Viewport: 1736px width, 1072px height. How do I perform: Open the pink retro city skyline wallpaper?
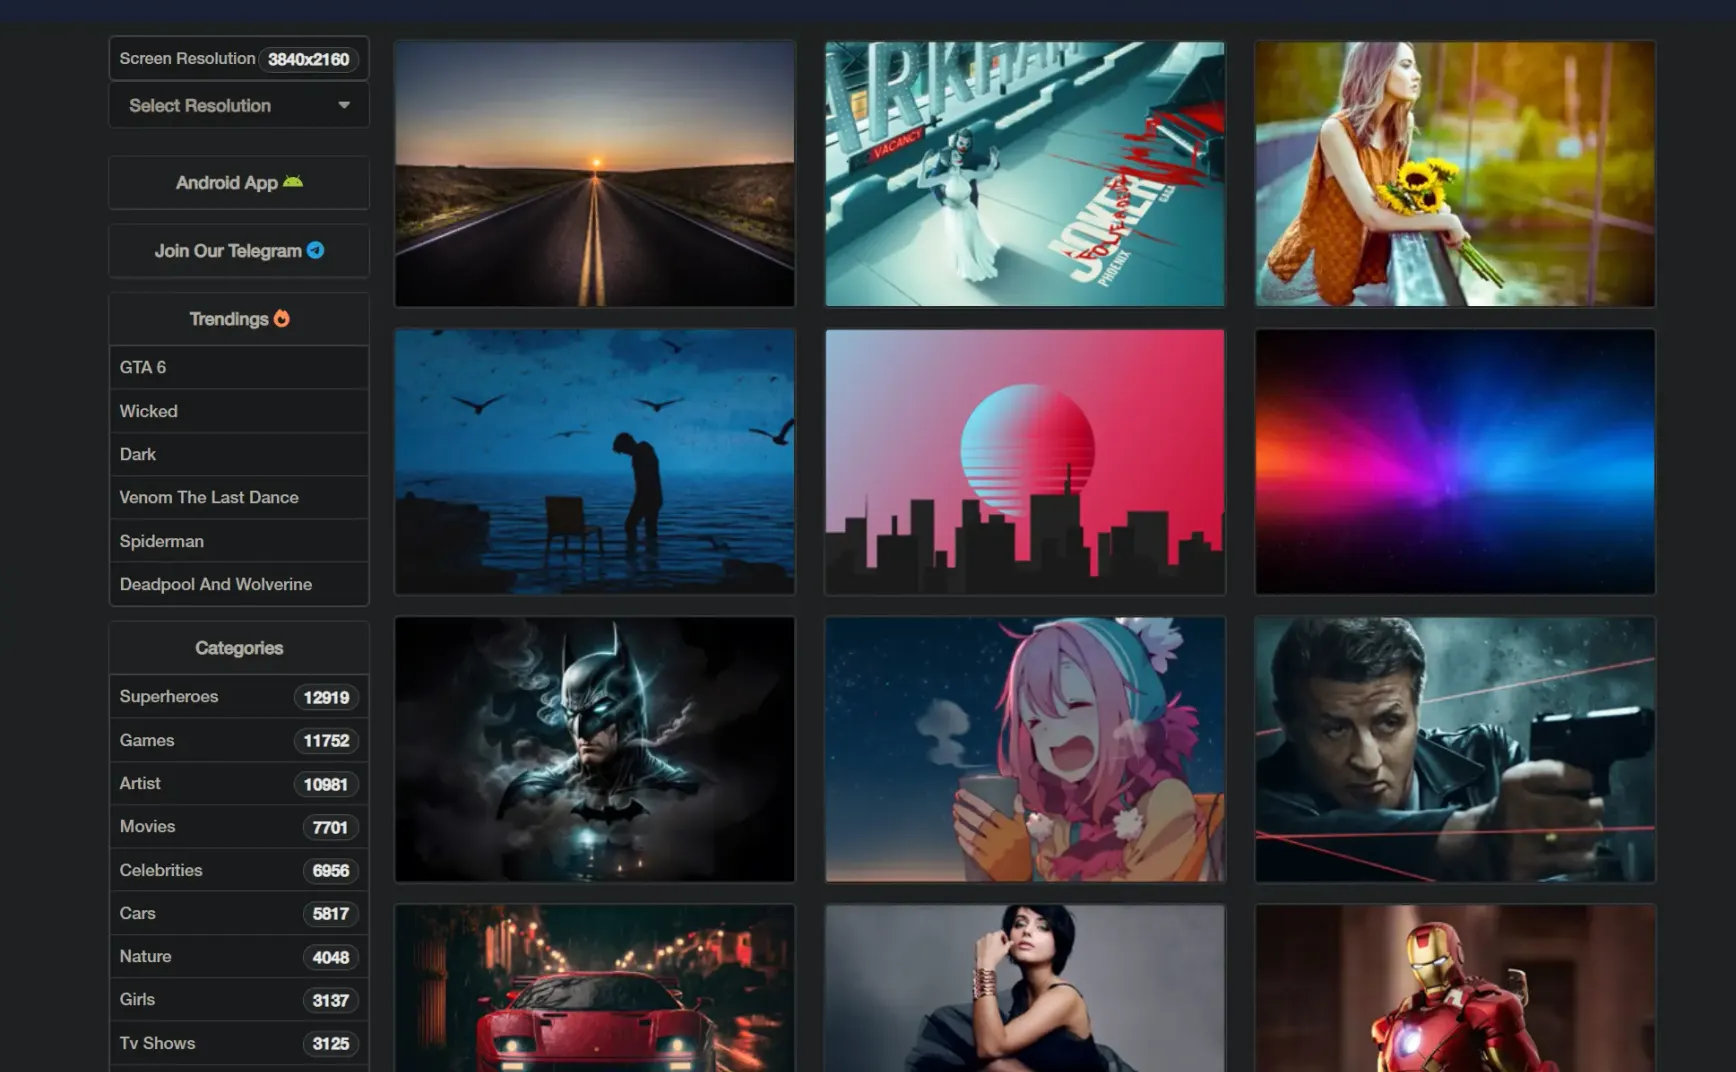(x=1025, y=462)
